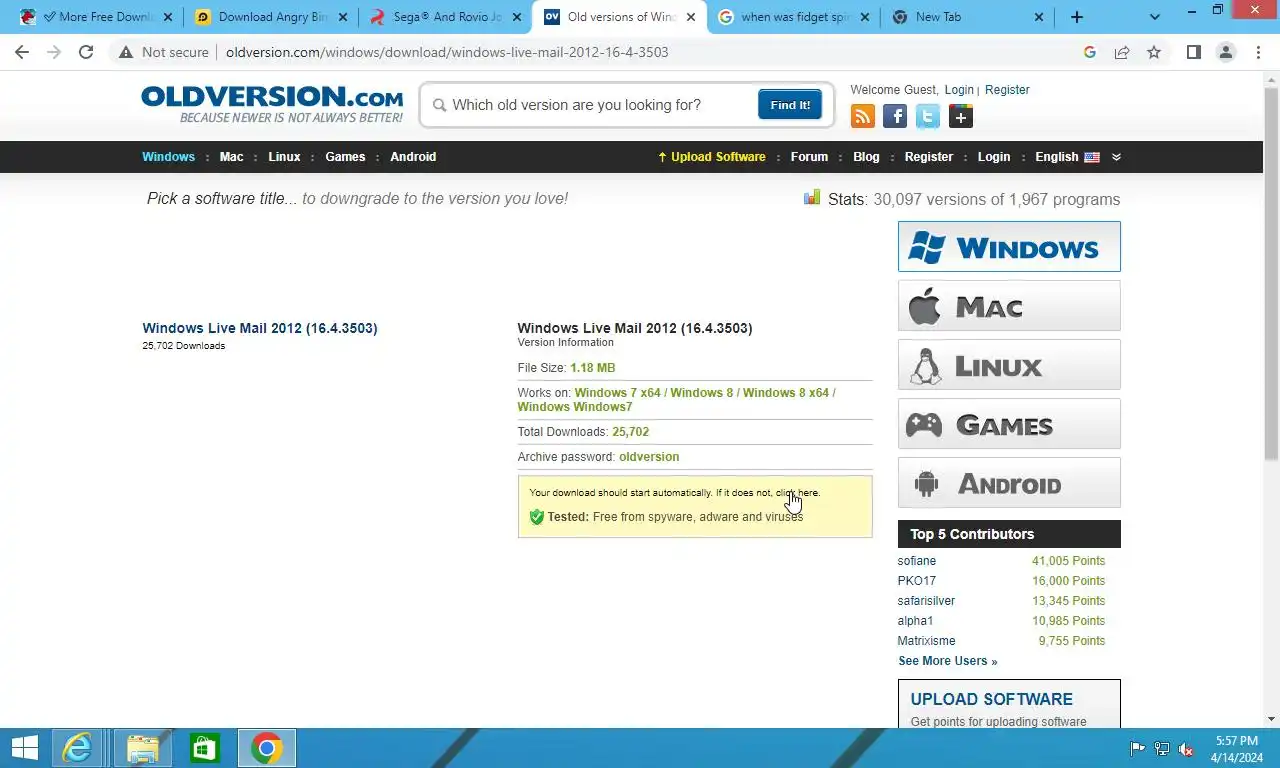Select Android in the nav menu

413,157
